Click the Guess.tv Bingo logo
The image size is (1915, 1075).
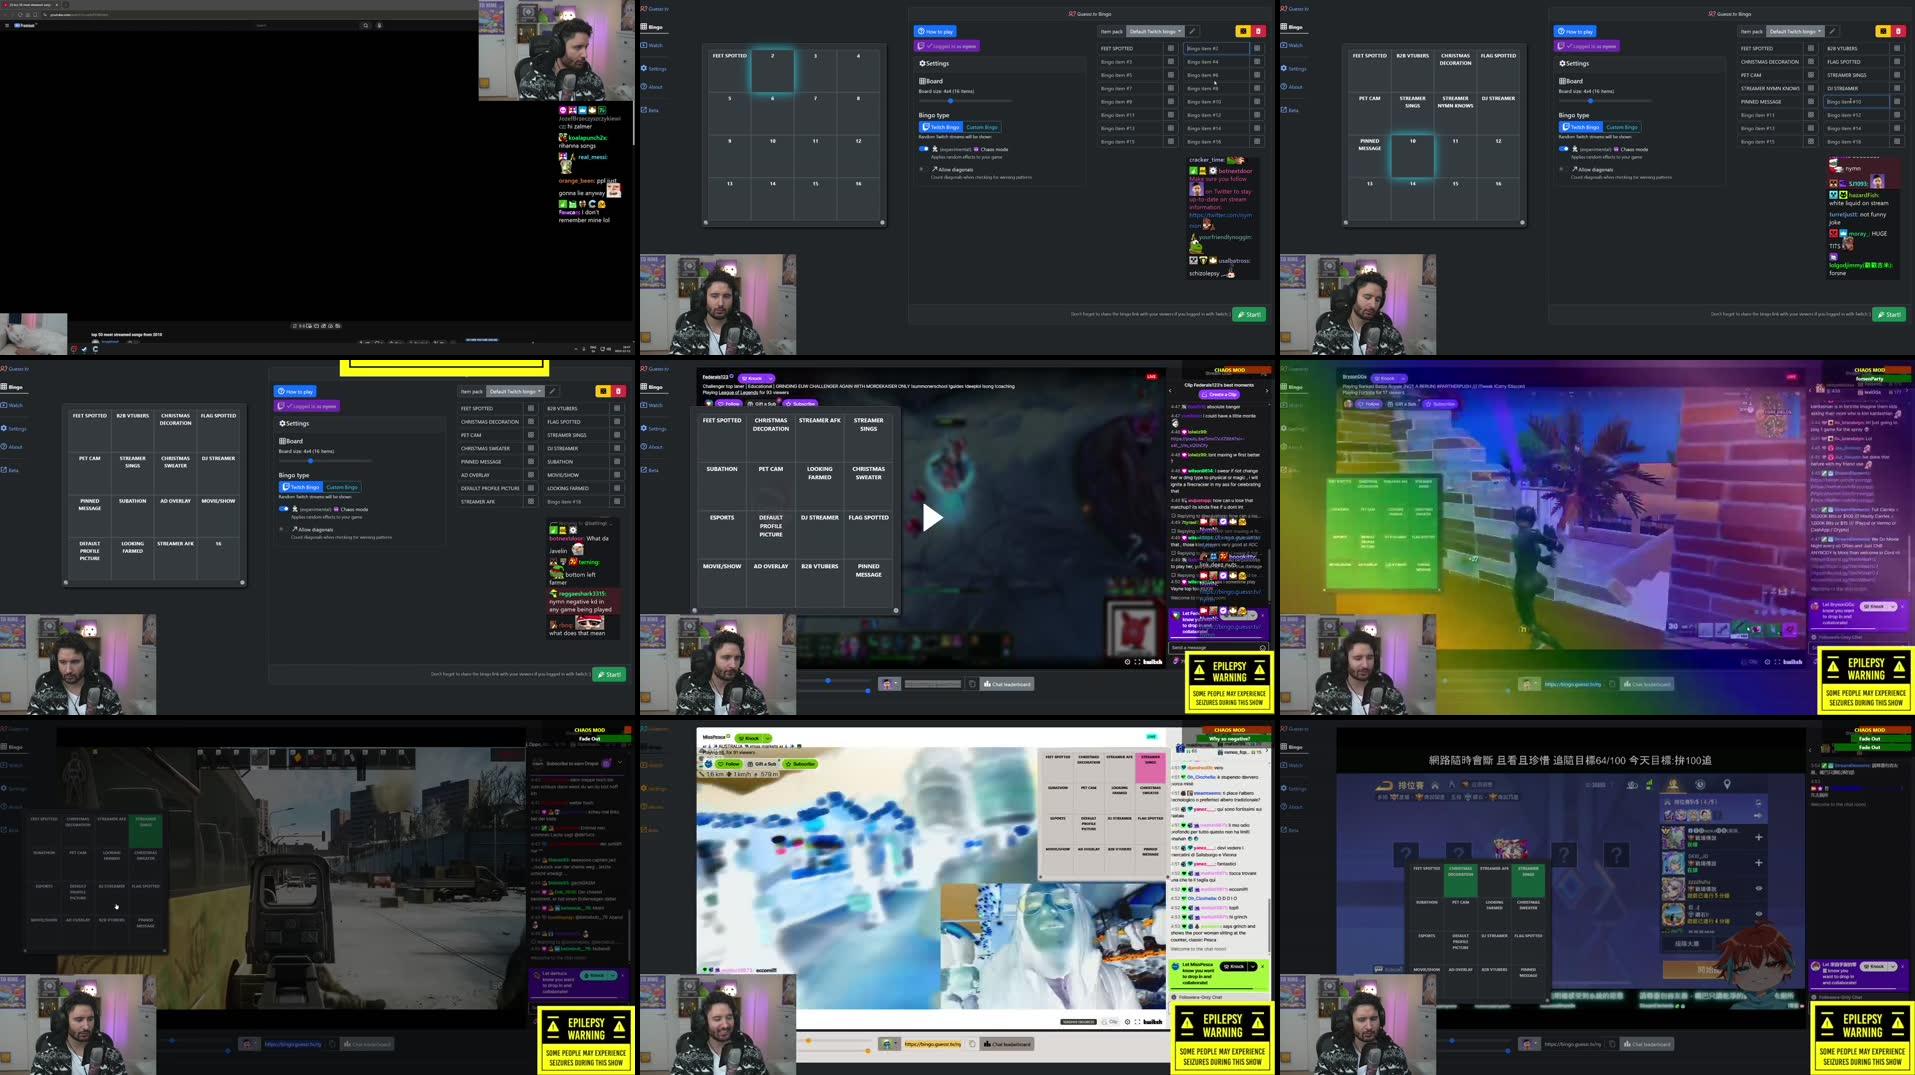coord(1089,14)
